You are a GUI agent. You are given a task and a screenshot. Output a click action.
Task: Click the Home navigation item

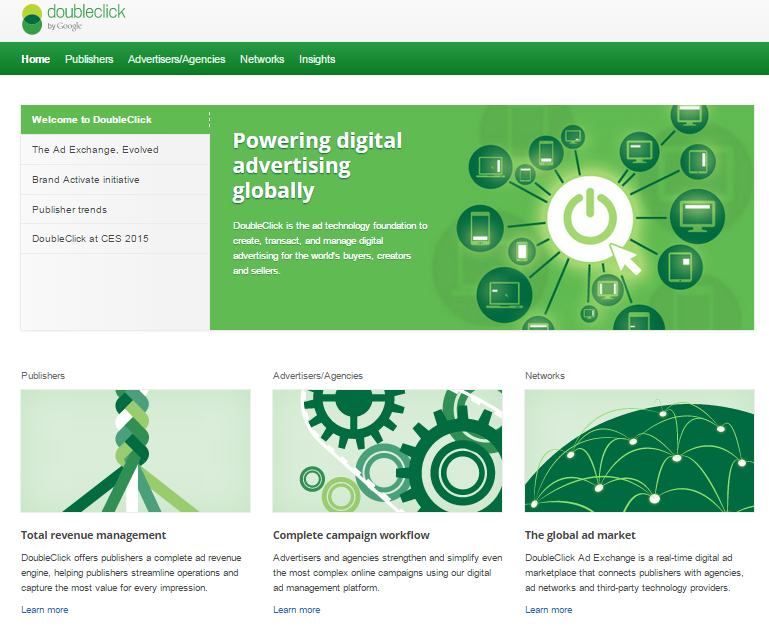point(35,59)
